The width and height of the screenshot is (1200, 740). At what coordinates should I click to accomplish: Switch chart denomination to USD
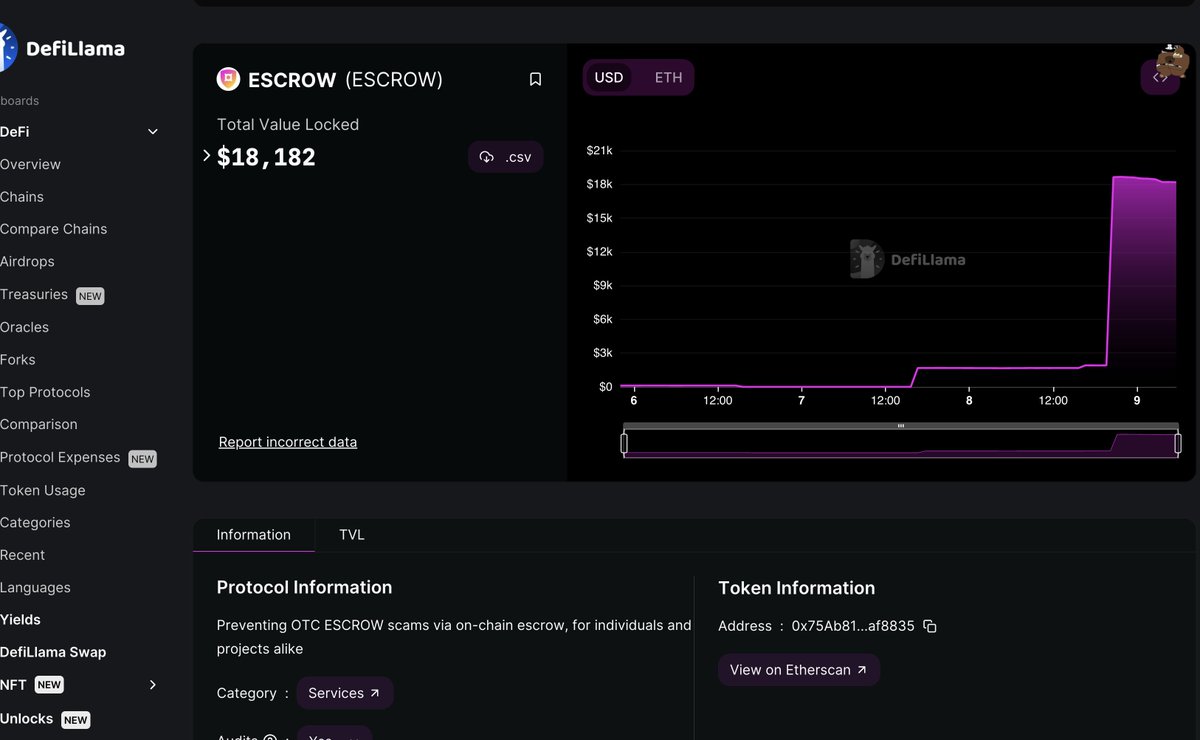(609, 77)
